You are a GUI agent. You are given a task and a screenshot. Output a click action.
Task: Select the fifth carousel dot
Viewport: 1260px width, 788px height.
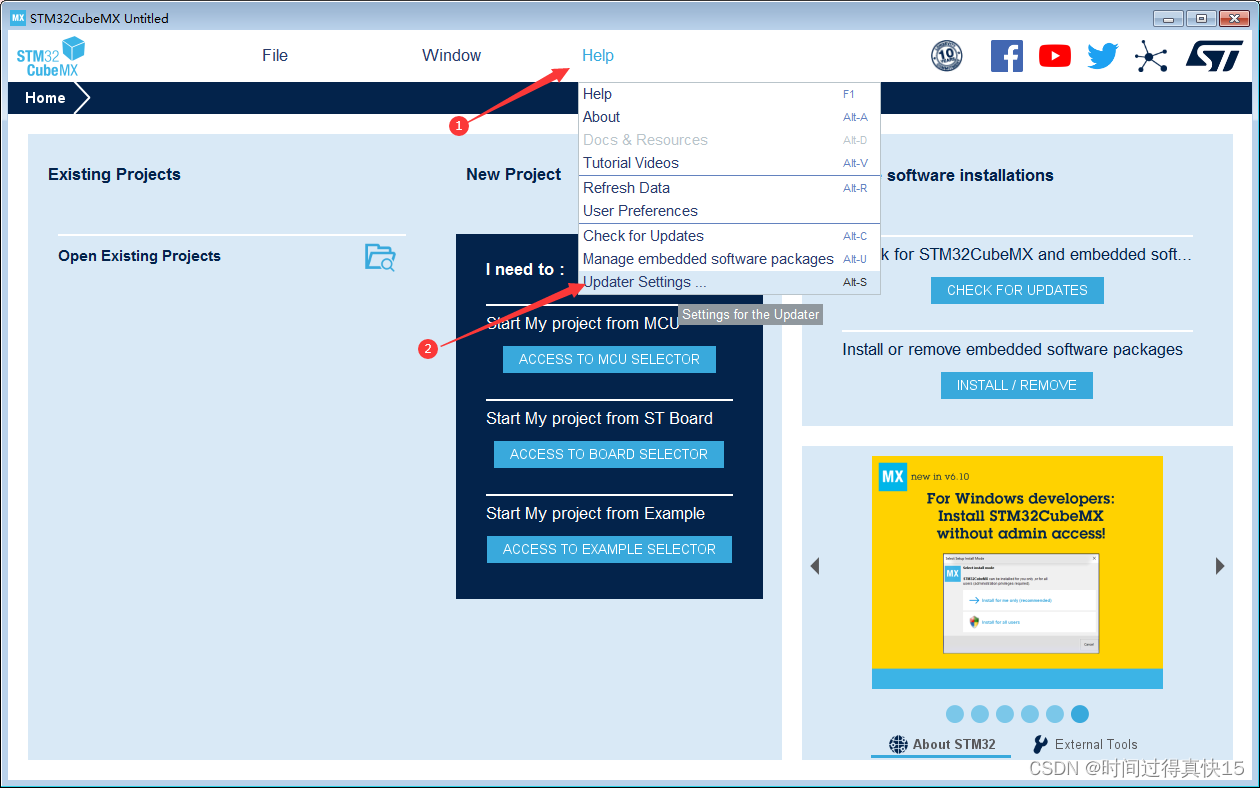click(1055, 714)
